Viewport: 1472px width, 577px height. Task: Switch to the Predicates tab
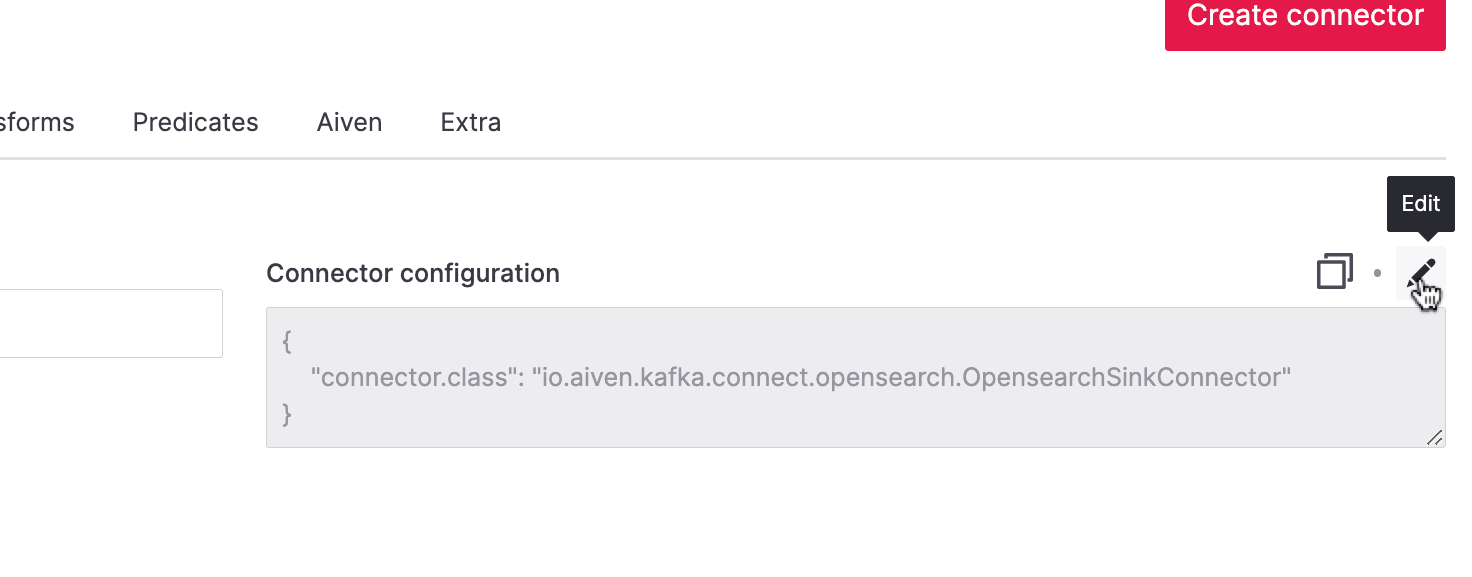195,122
